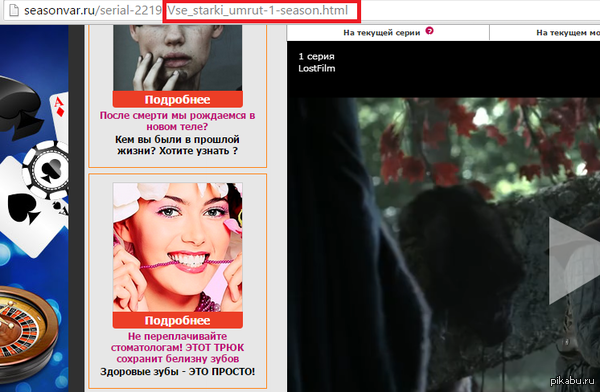
Task: Click 'Кем вы были в прошлой жизни?' text
Action: (x=178, y=145)
